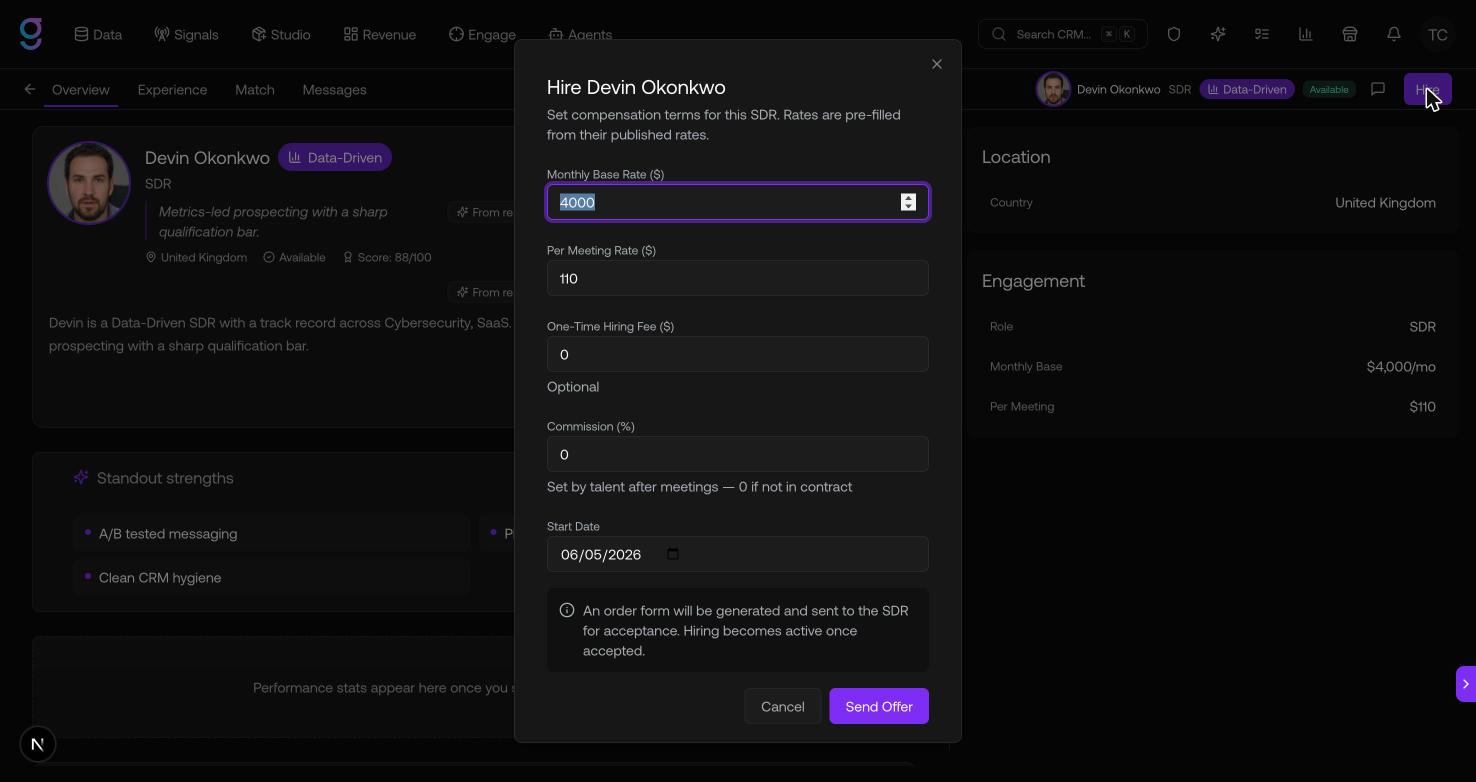Viewport: 1476px width, 782px height.
Task: Click the shield icon in the top bar
Action: [1174, 34]
